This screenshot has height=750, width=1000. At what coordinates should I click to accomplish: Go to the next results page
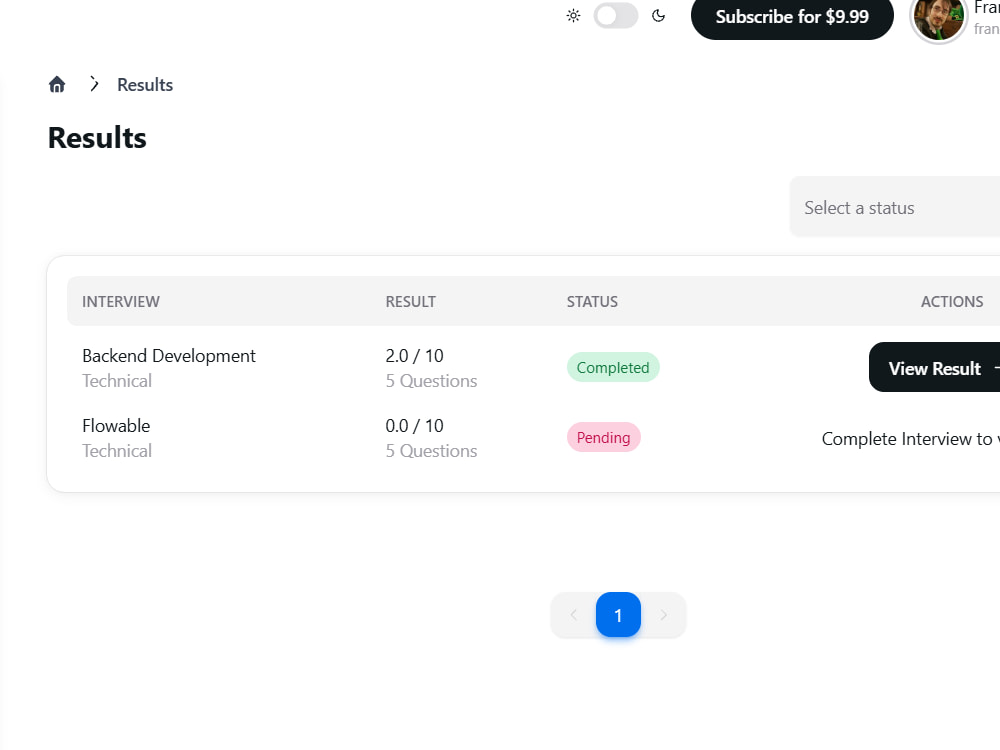coord(663,615)
